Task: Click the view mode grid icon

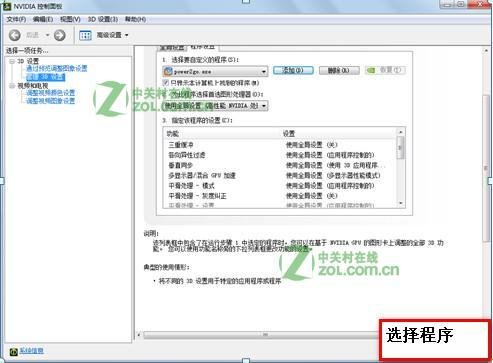Action: pyautogui.click(x=85, y=35)
